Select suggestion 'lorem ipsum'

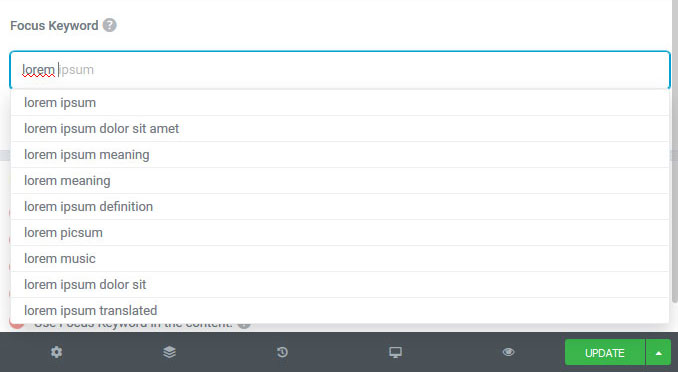[x=340, y=103]
